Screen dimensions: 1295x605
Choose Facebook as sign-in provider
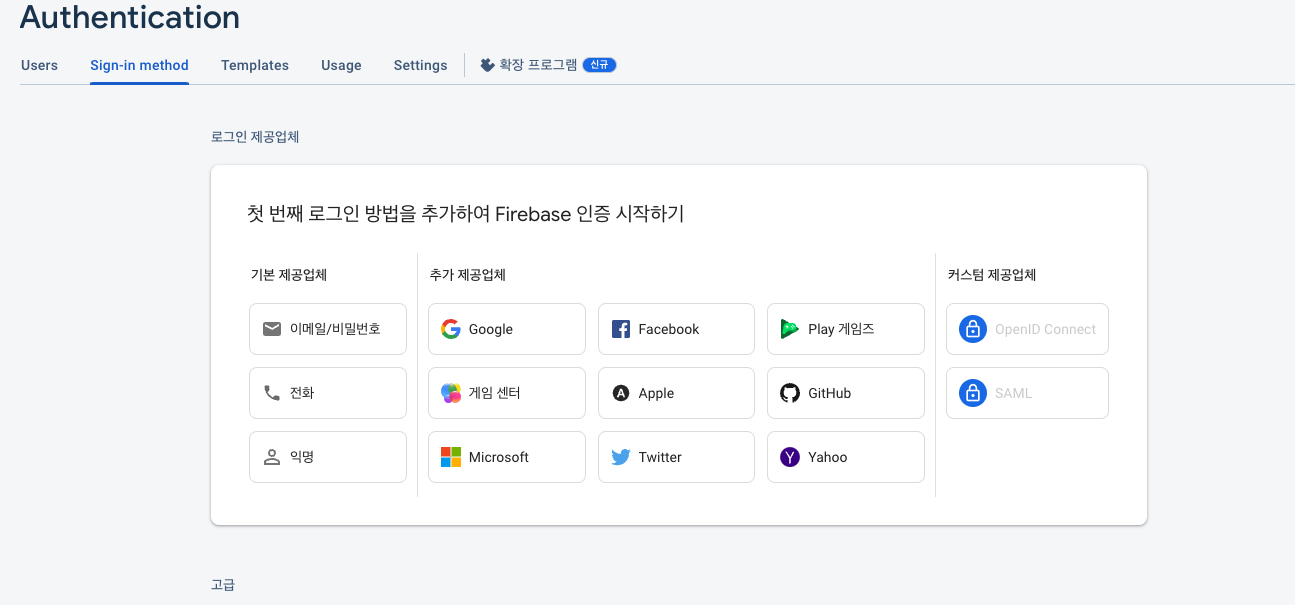[x=676, y=329]
